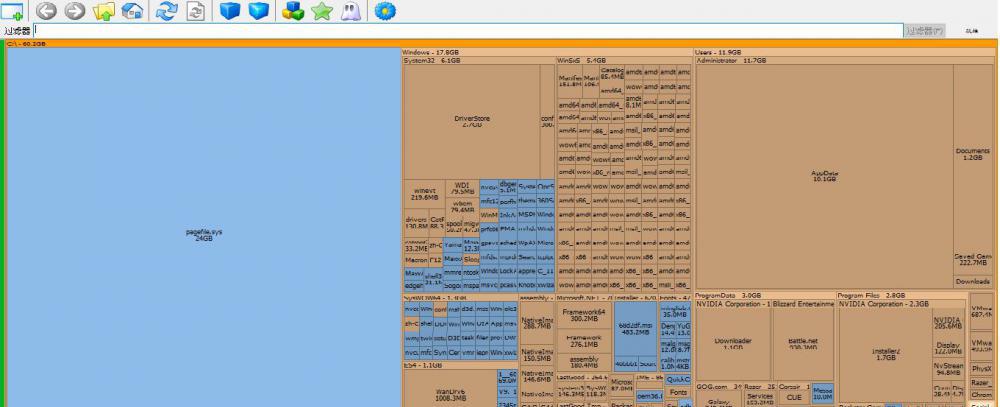Select the 68d2df.msi 483.2MB file block
1000x407 pixels.
click(x=635, y=329)
